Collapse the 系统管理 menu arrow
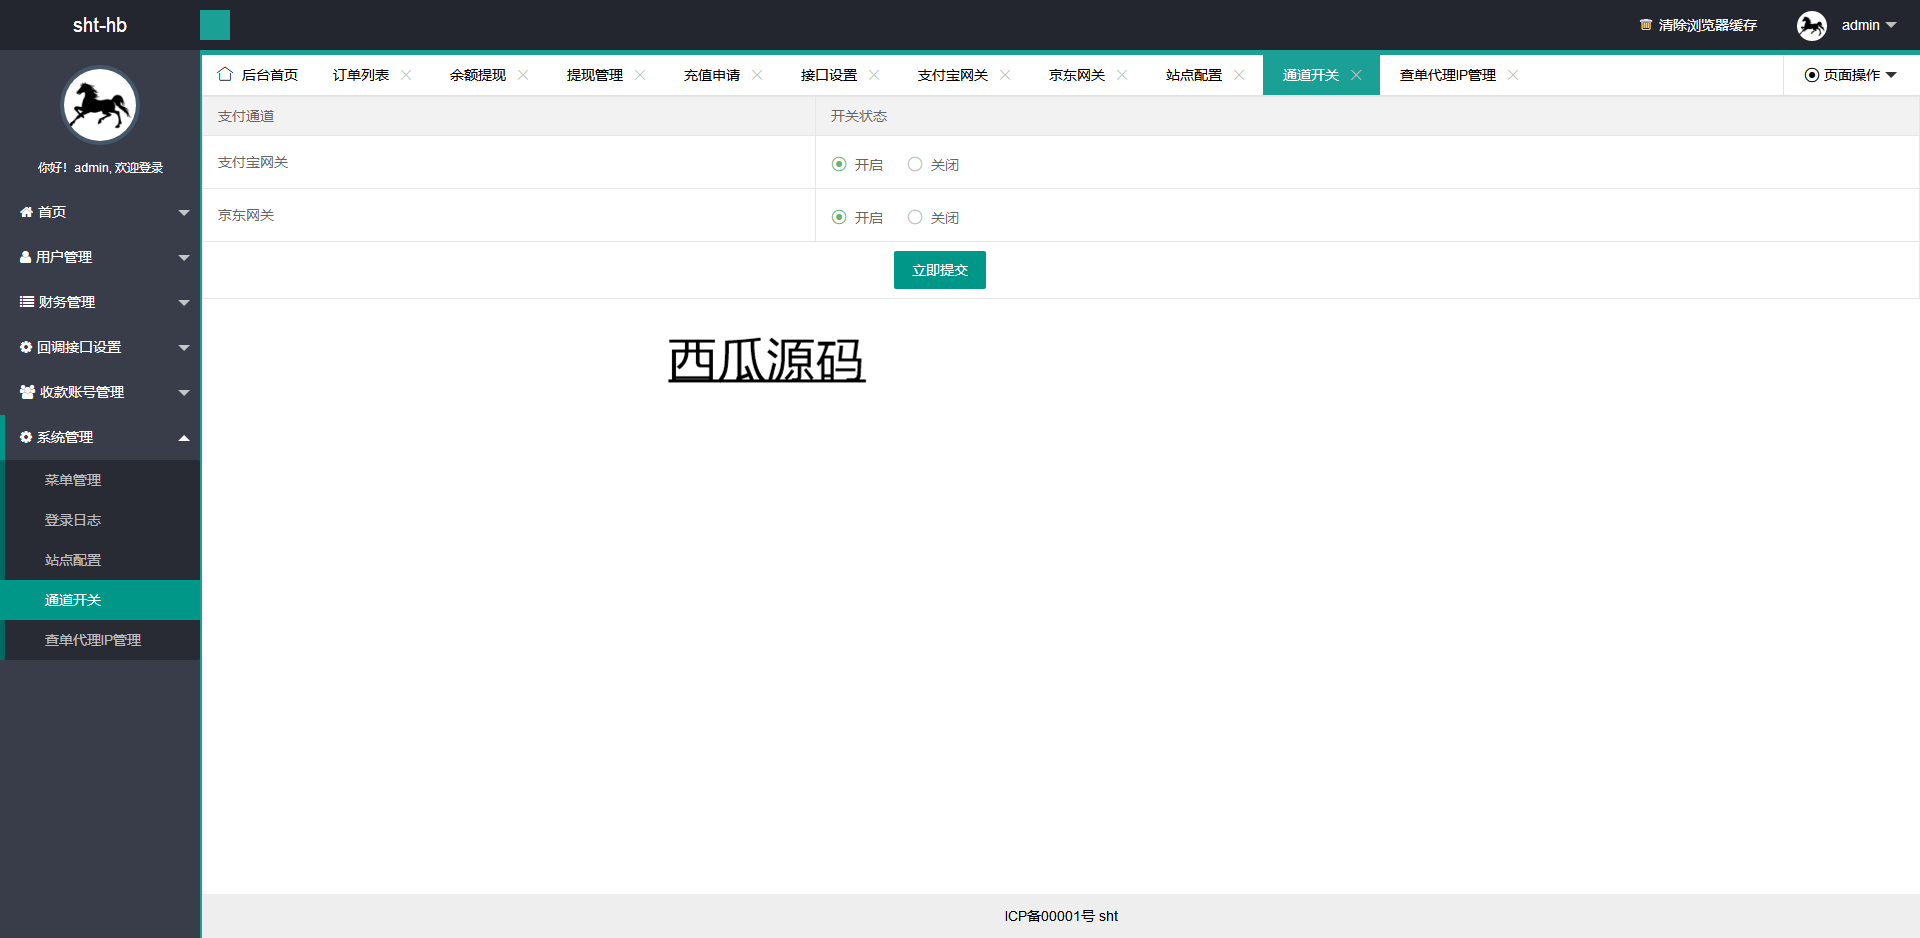This screenshot has width=1920, height=938. (184, 437)
